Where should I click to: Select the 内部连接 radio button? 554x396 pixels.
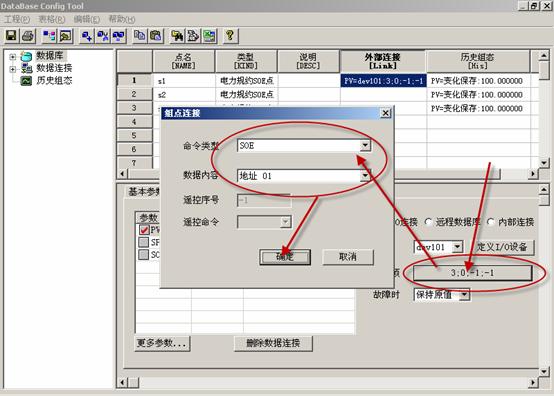(491, 222)
